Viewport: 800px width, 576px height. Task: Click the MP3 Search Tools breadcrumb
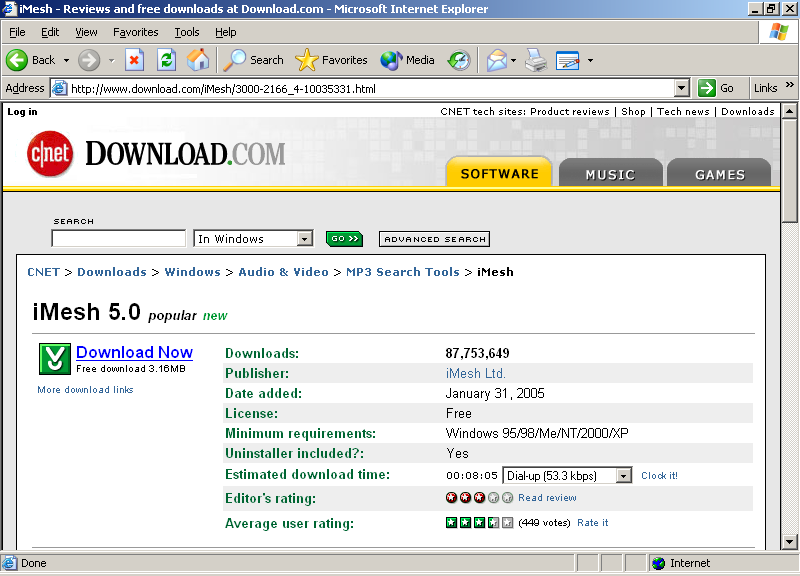(403, 272)
